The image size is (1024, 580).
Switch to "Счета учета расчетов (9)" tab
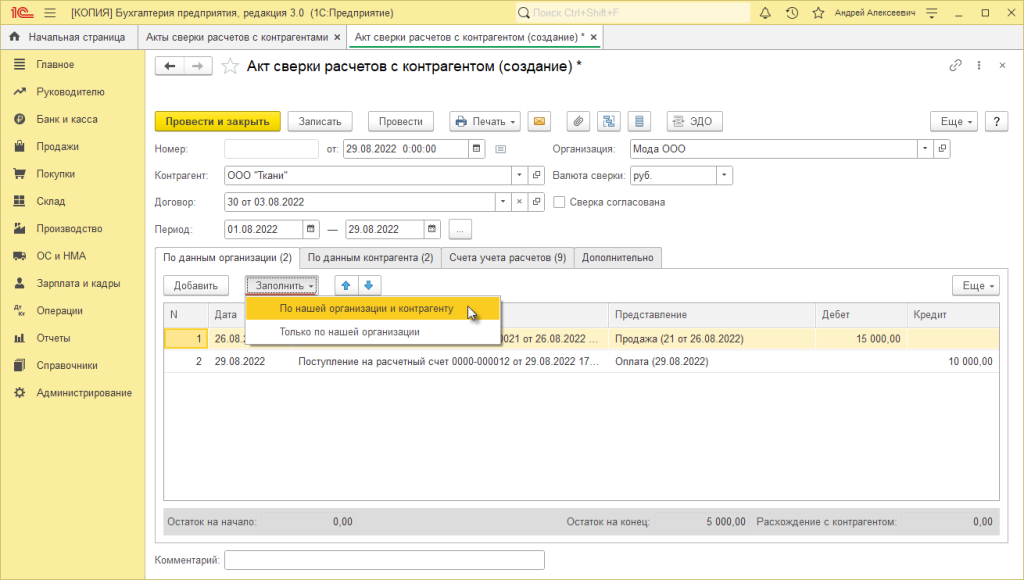pos(507,258)
